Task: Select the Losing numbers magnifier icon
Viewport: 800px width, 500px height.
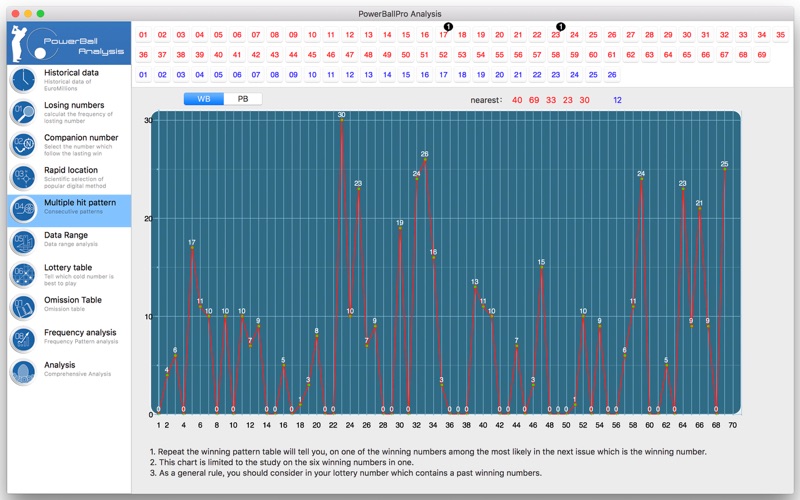Action: pyautogui.click(x=23, y=112)
